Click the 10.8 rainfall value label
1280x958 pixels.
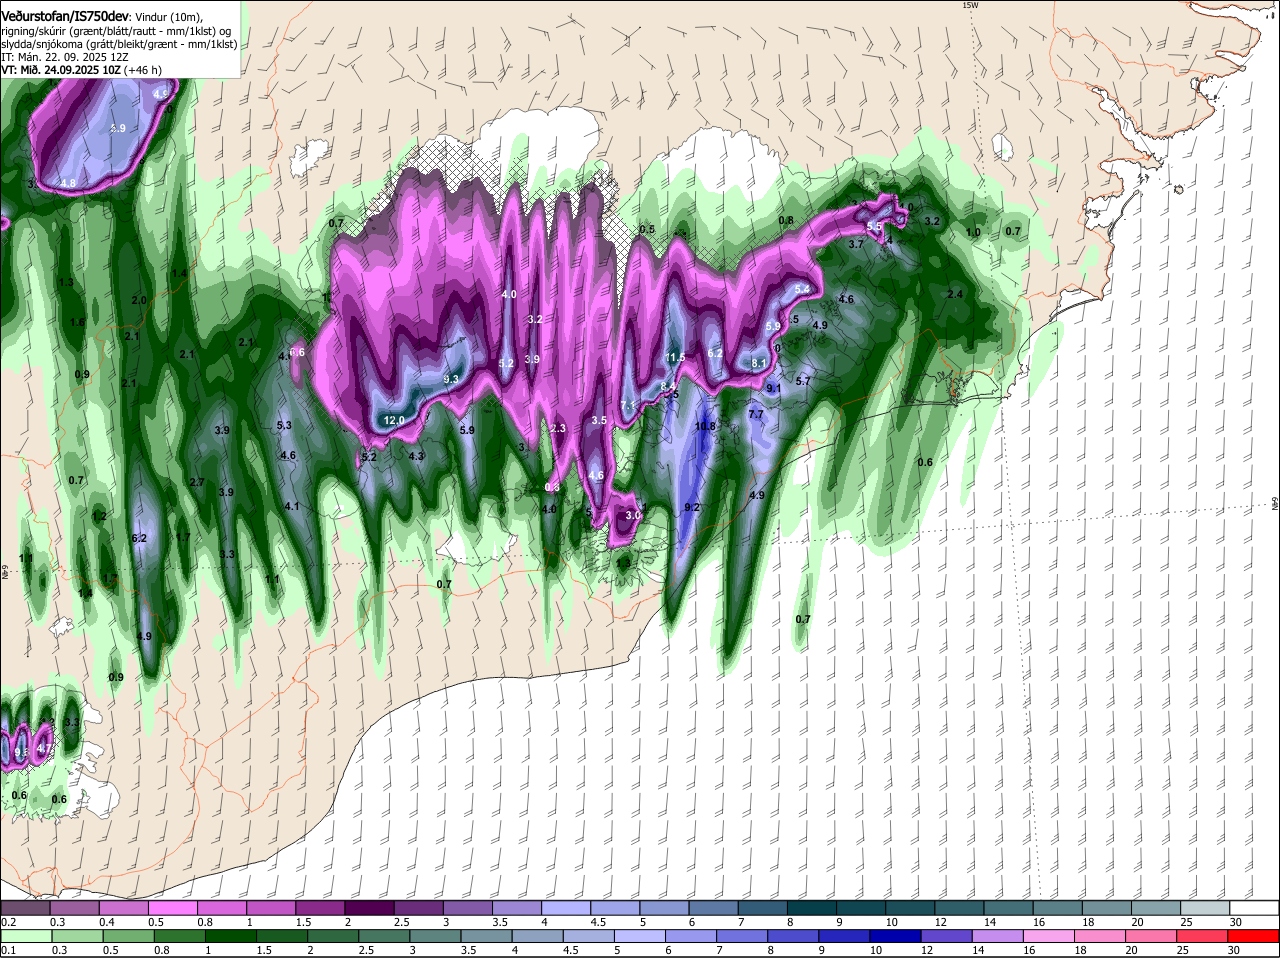[705, 426]
